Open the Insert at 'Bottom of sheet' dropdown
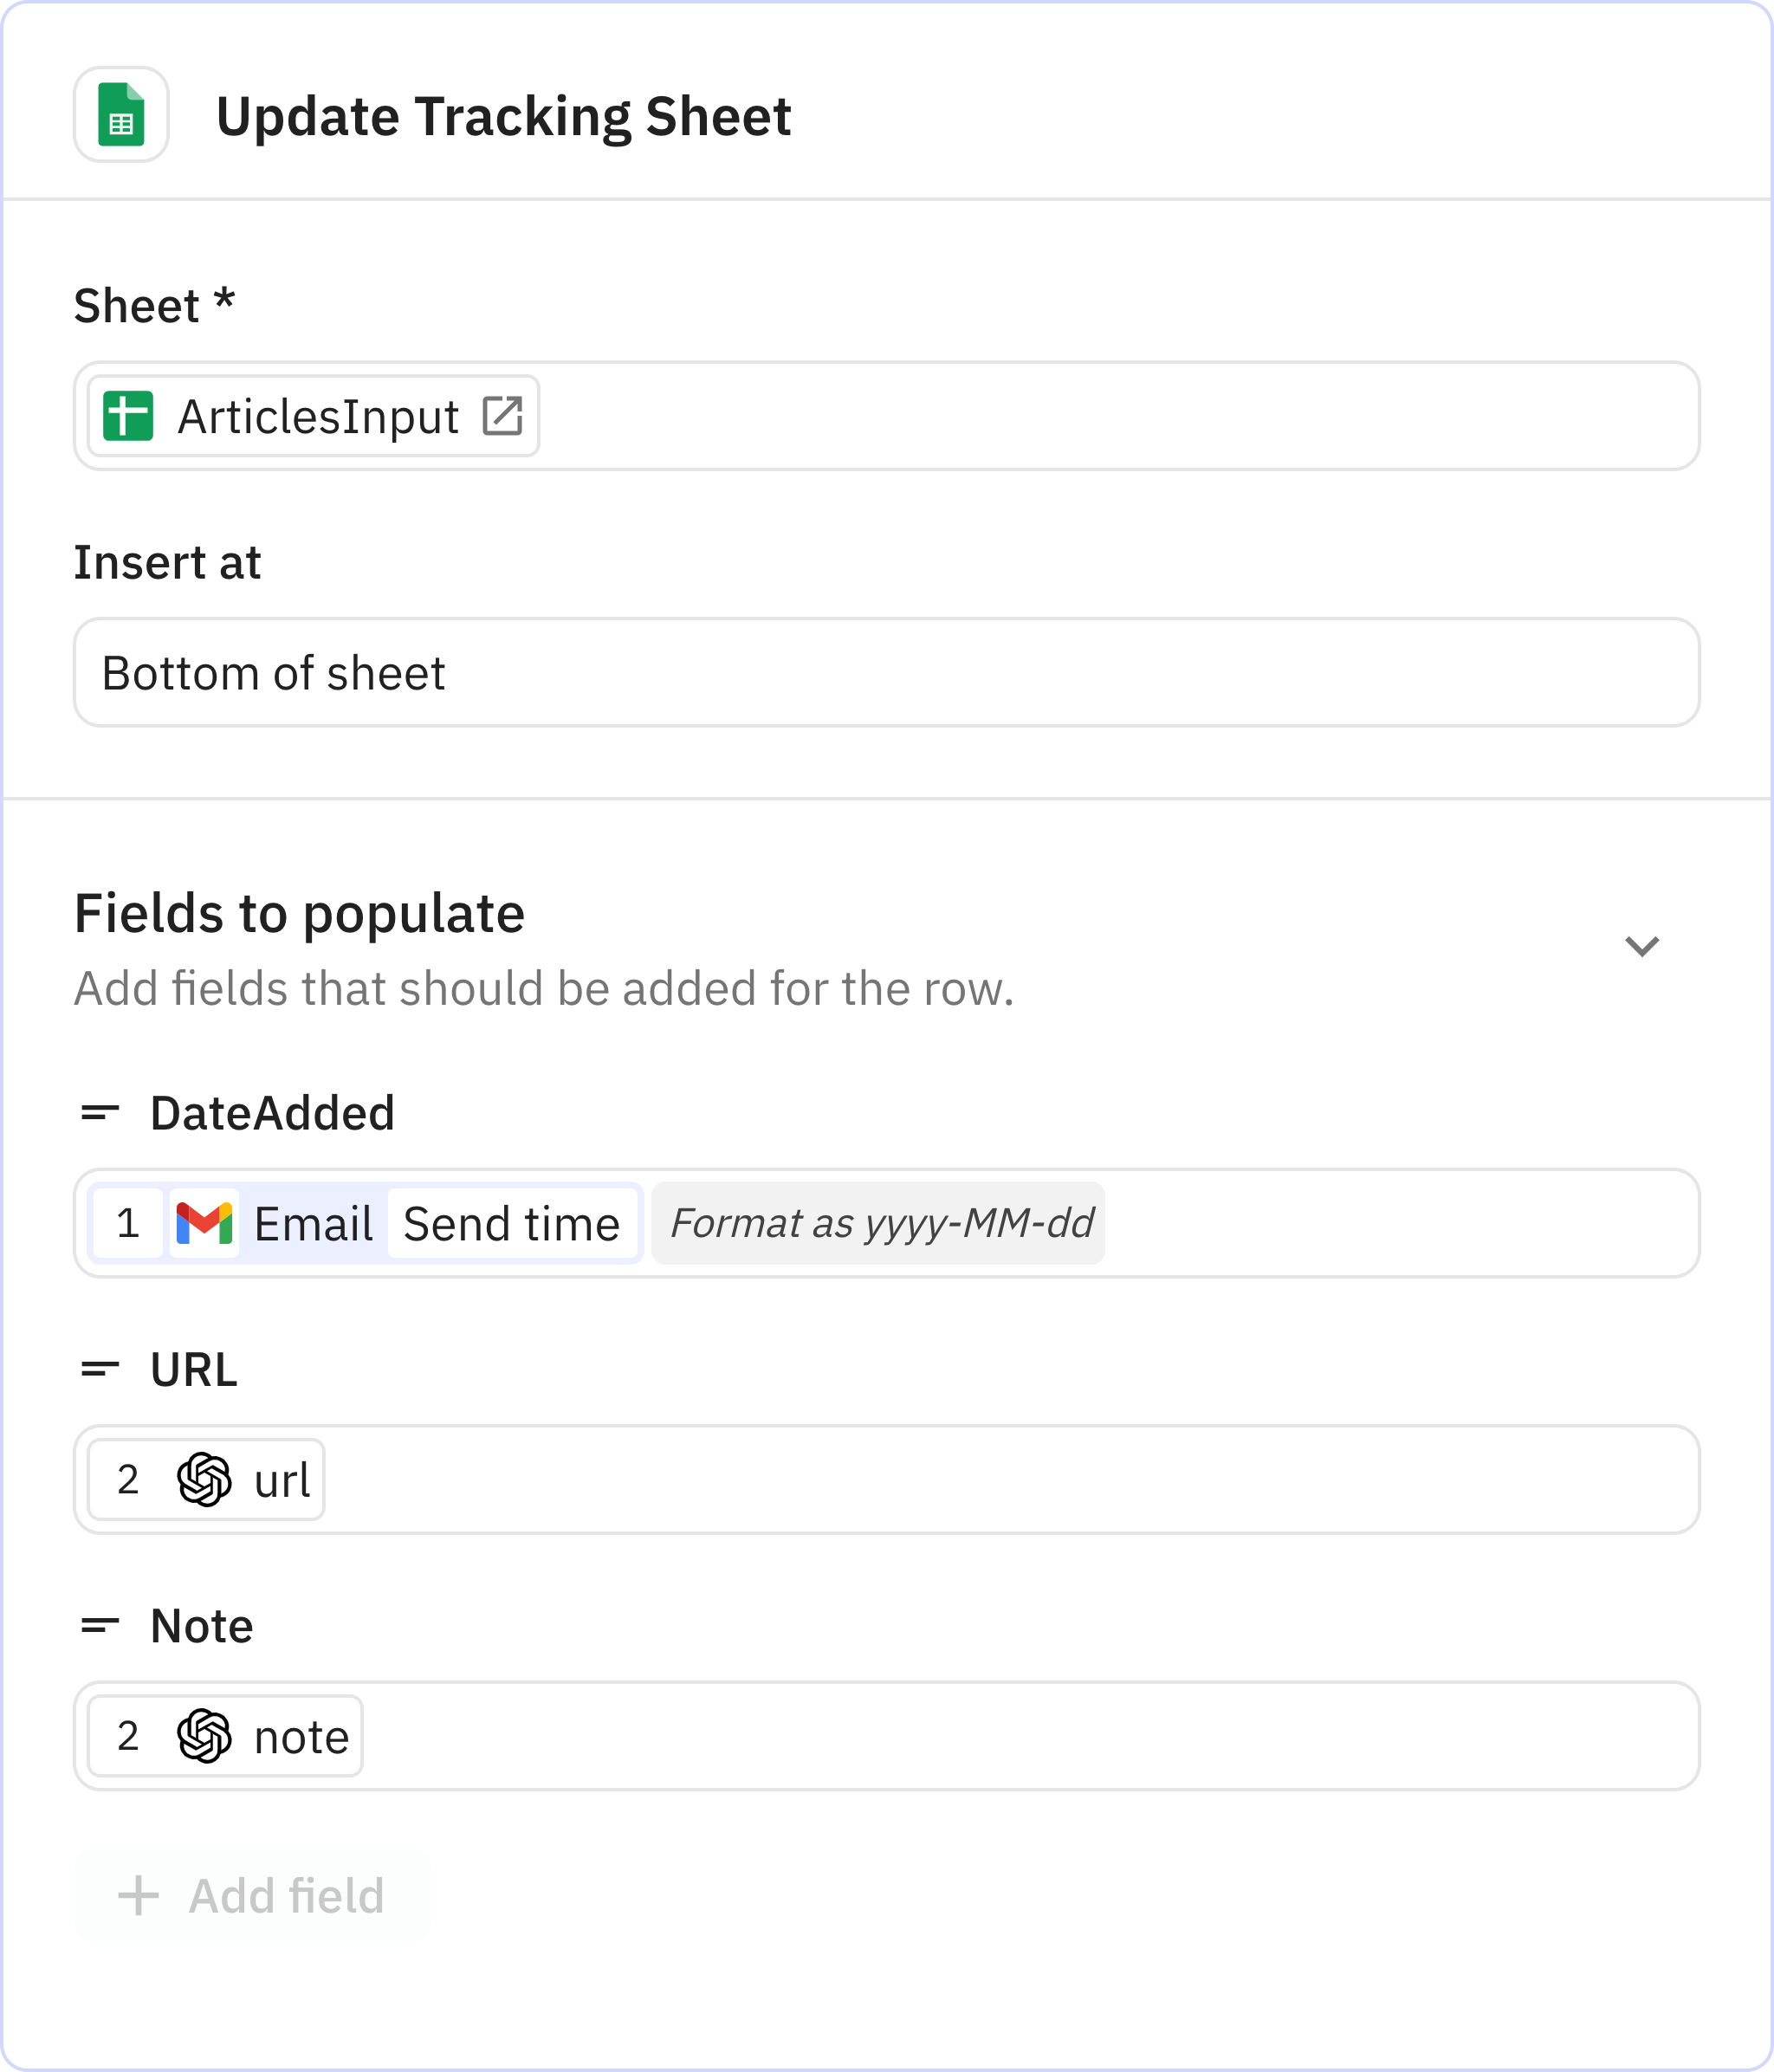 pyautogui.click(x=886, y=672)
